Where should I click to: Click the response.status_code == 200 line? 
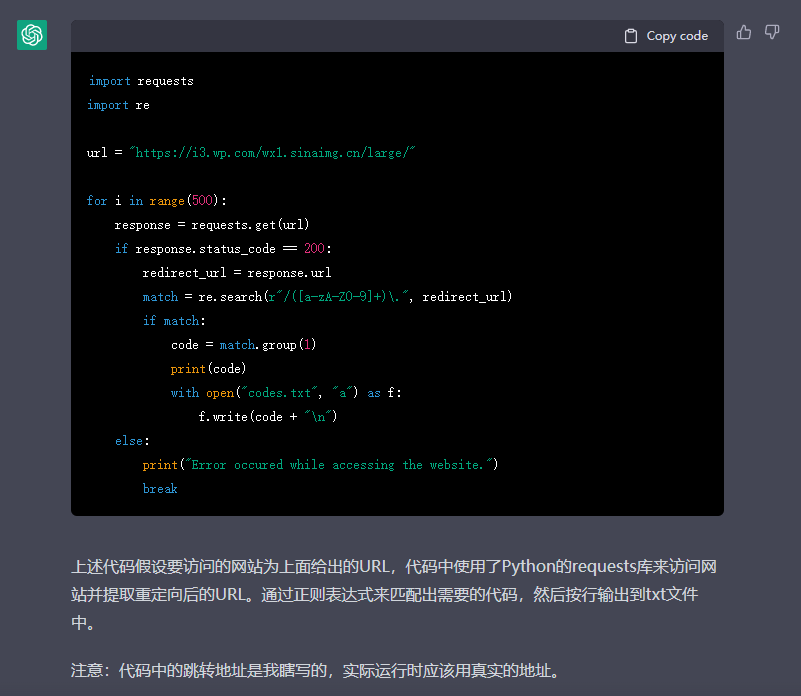tap(223, 249)
